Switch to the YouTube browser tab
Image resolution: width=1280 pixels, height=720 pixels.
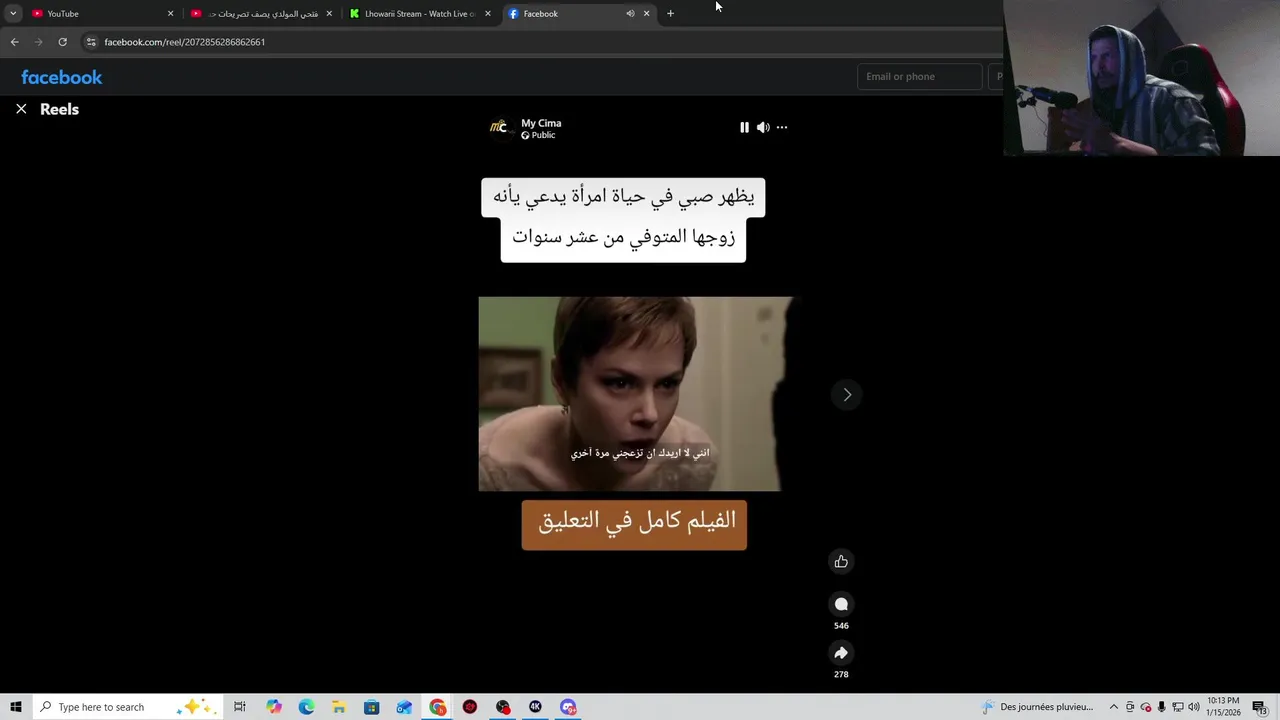(100, 13)
